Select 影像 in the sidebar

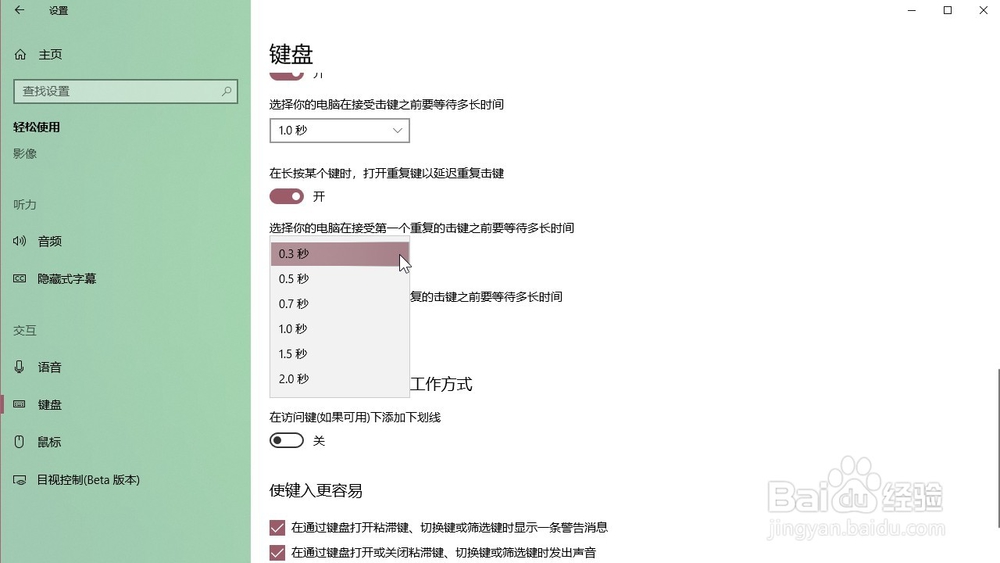point(25,154)
